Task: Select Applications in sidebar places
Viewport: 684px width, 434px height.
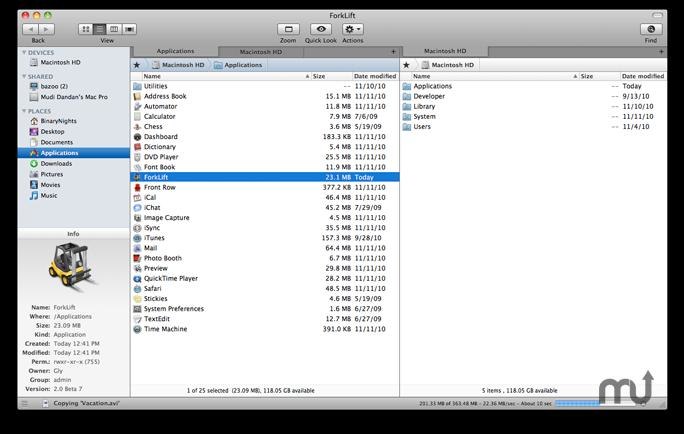Action: (74, 153)
